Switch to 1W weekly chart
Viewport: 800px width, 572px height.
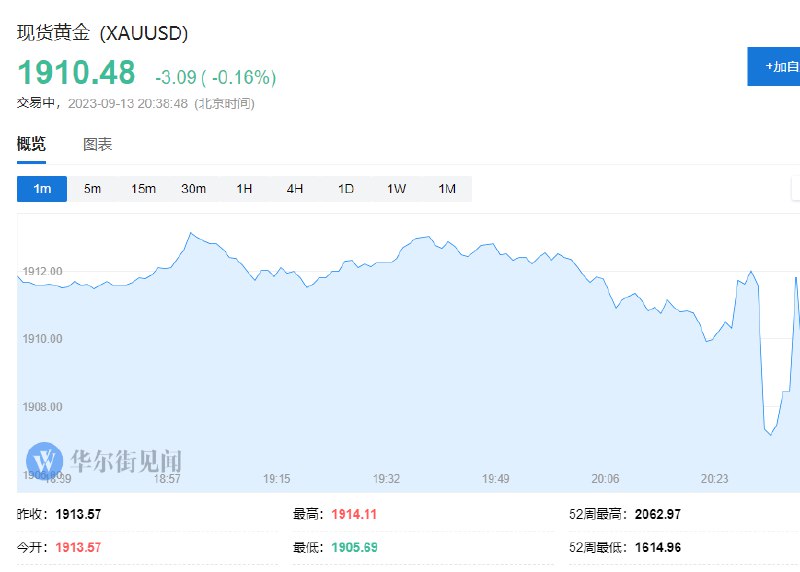396,189
